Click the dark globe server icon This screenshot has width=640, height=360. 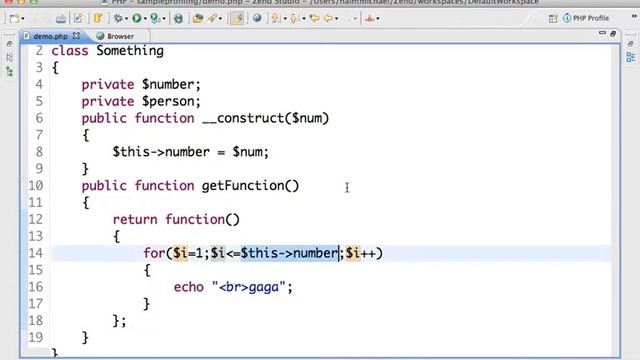pos(178,18)
